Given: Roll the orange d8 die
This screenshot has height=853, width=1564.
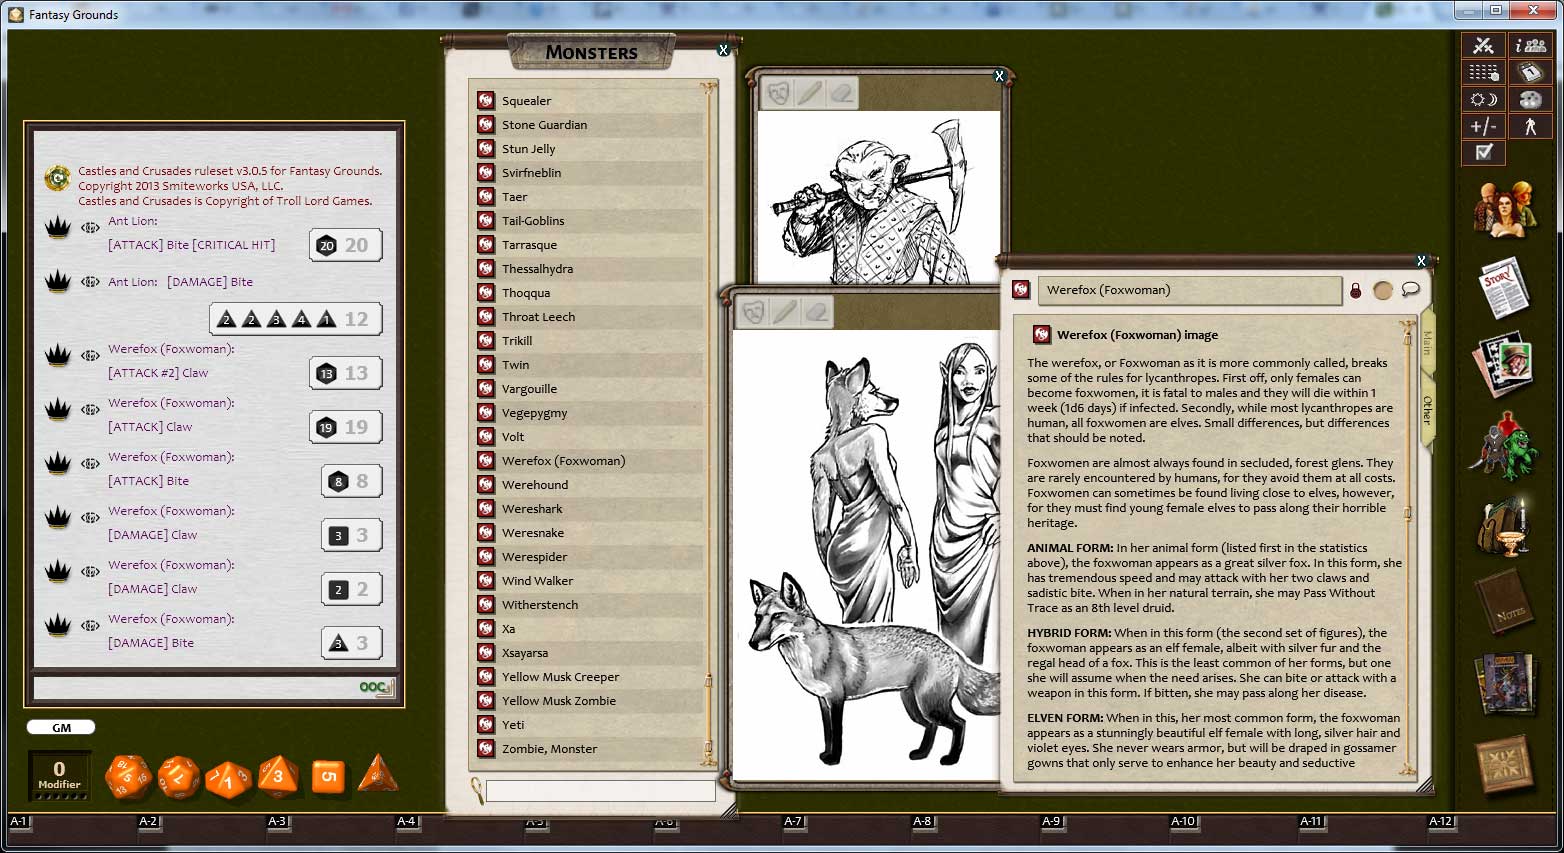Looking at the screenshot, I should pos(278,777).
